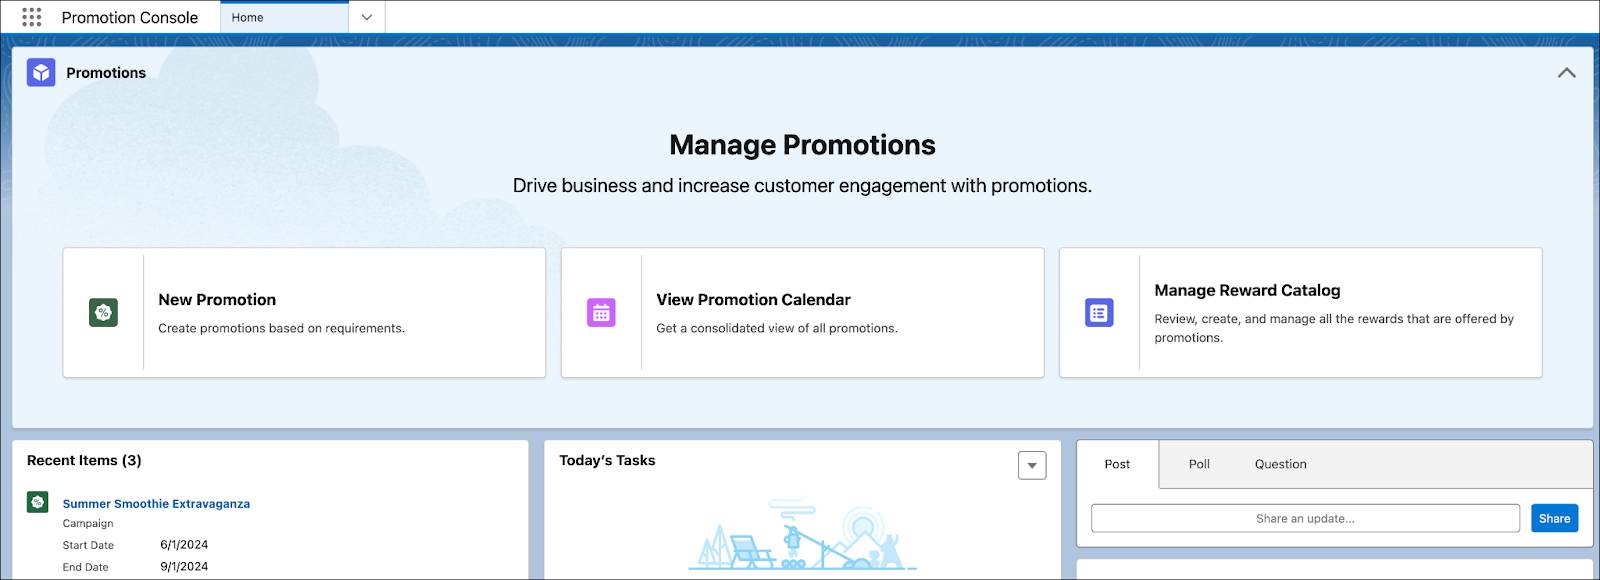This screenshot has height=580, width=1600.
Task: Click the Share button on the feed
Action: coord(1554,518)
